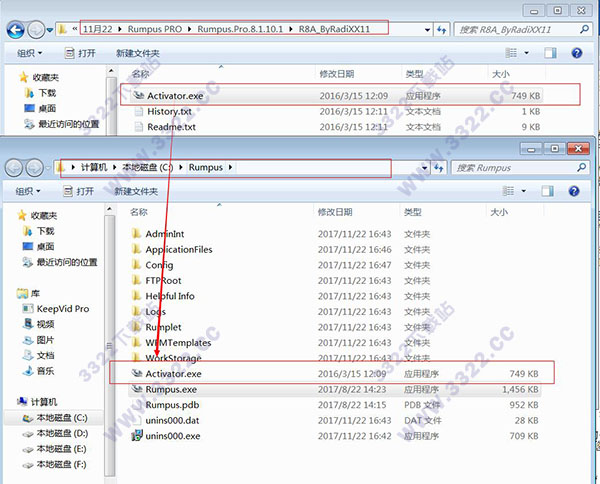Toggle preview pane in R8A_ByRadiXX11 window
The image size is (600, 484).
[x=550, y=53]
